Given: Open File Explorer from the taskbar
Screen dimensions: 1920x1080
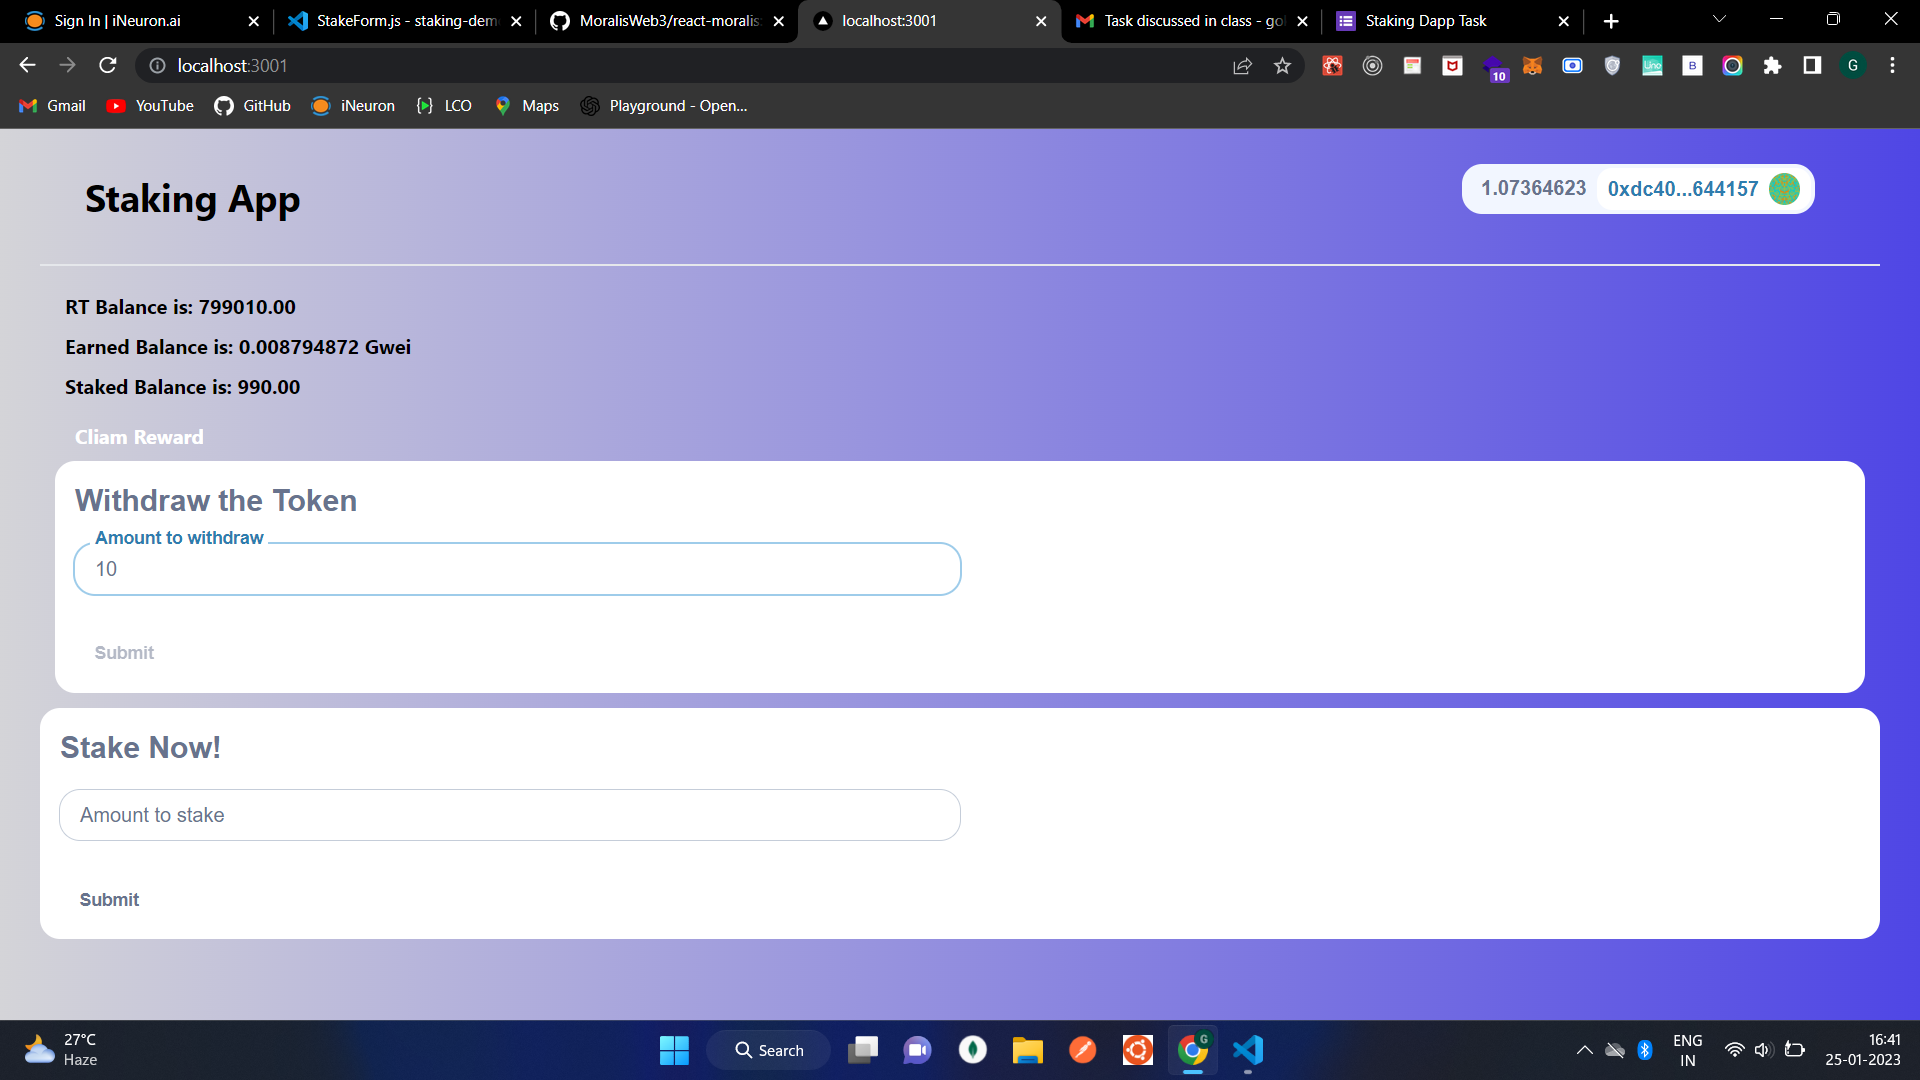Looking at the screenshot, I should [1027, 1050].
